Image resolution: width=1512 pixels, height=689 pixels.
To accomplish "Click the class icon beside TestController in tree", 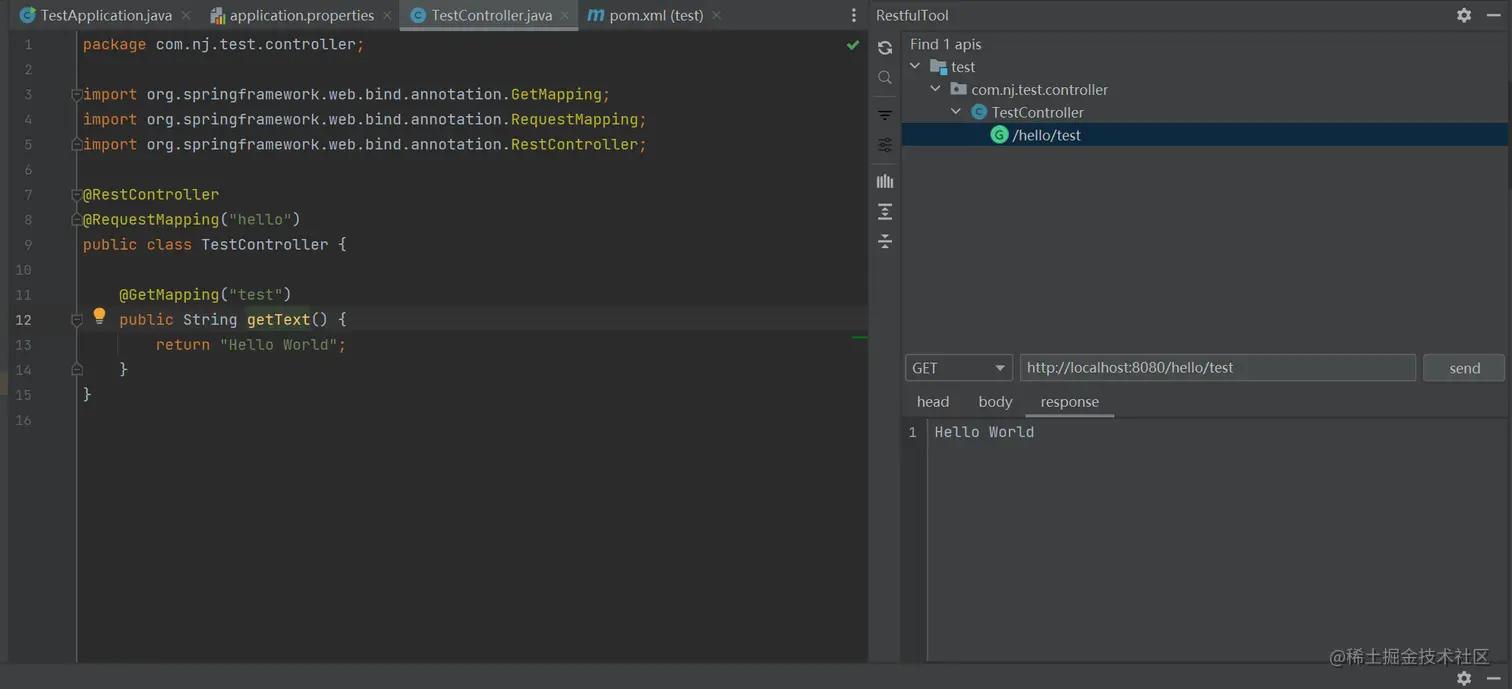I will pos(979,112).
